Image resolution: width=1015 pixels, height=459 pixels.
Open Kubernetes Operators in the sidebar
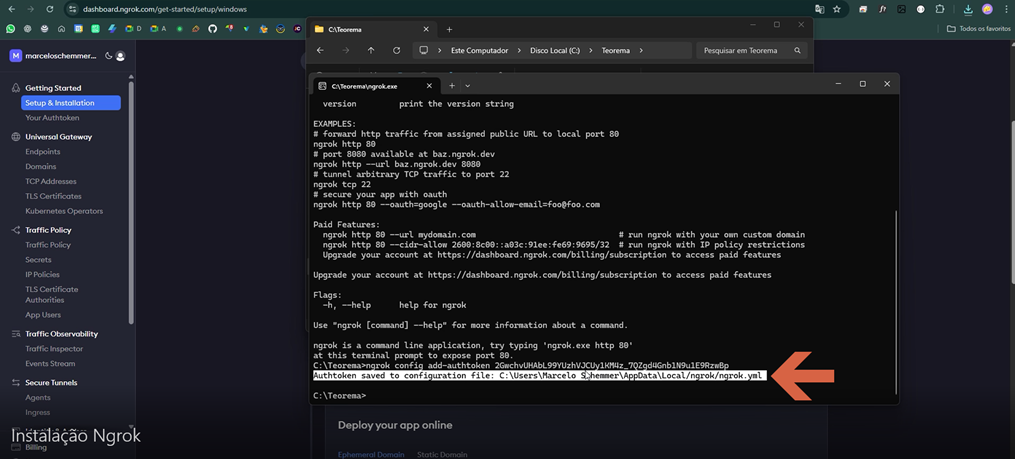pos(64,211)
